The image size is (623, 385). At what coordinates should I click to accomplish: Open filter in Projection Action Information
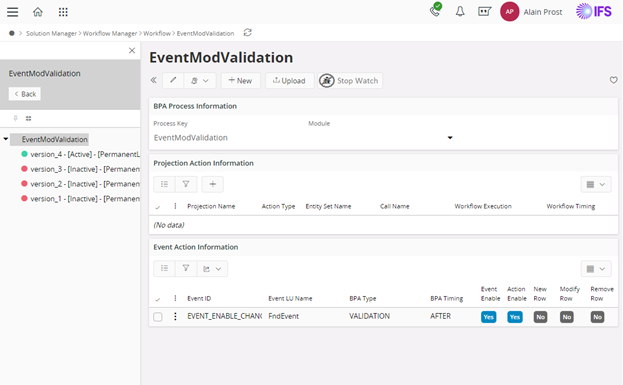click(x=186, y=184)
